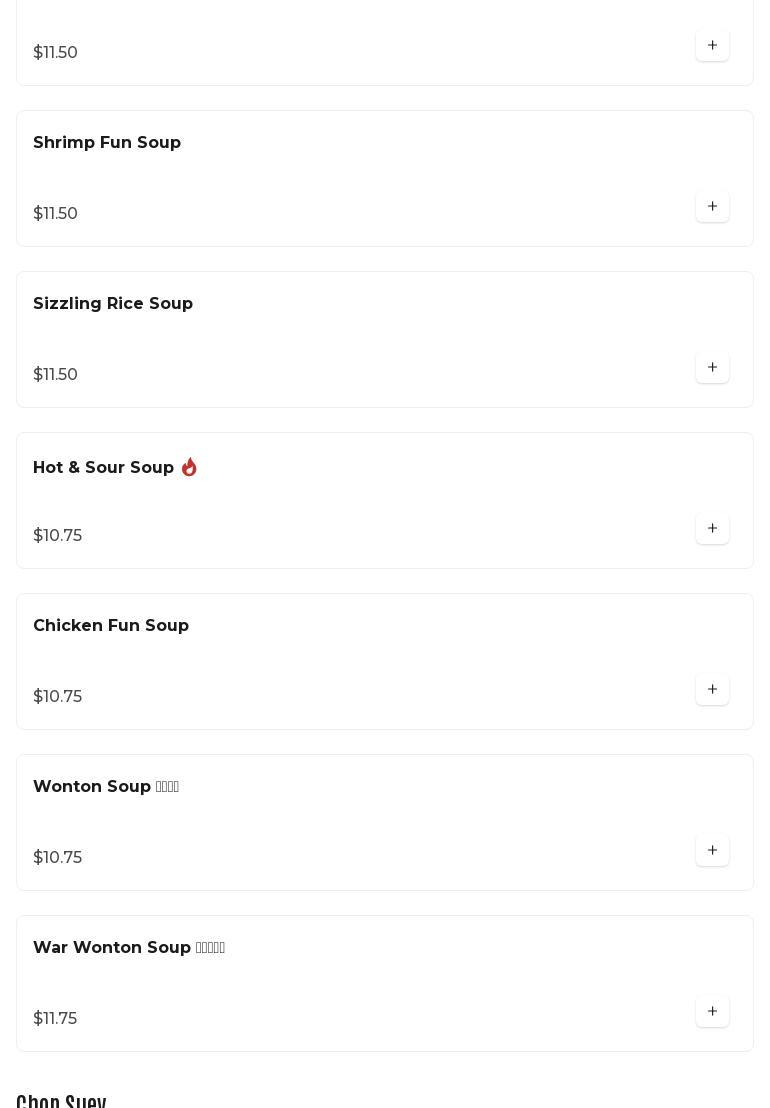
Task: Click the $10.75 price under Chicken Fun Soup
Action: (57, 696)
